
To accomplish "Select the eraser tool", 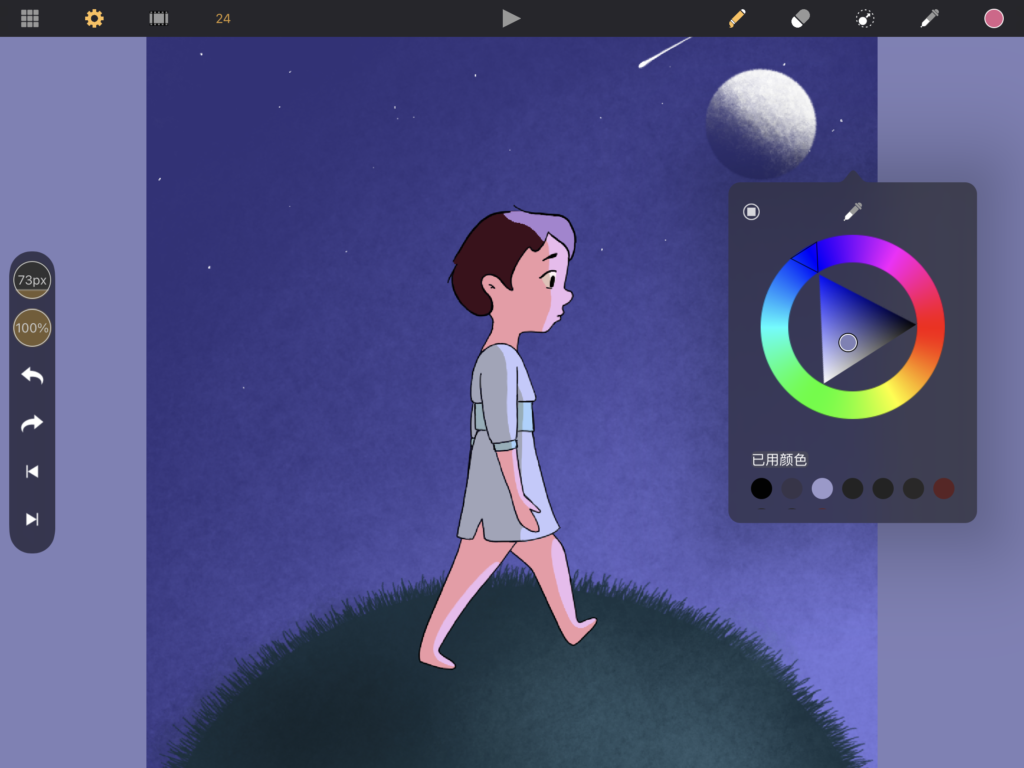I will 801,18.
